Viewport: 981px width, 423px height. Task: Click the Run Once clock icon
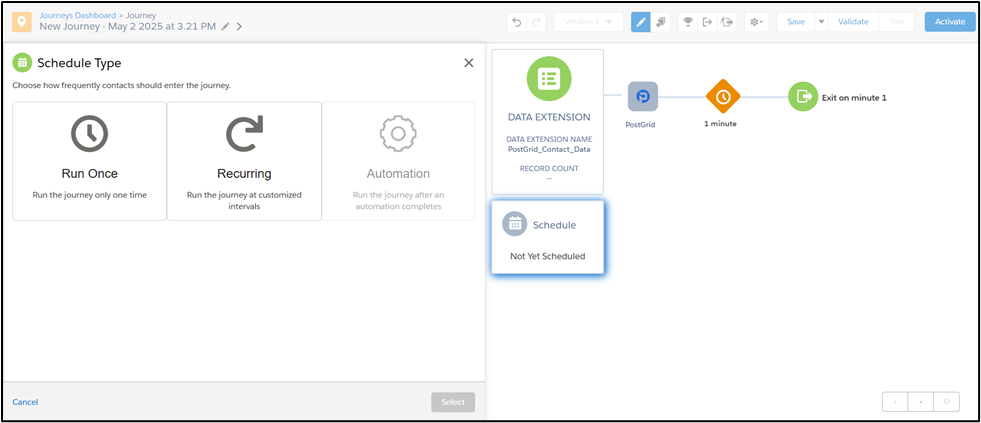pyautogui.click(x=89, y=133)
